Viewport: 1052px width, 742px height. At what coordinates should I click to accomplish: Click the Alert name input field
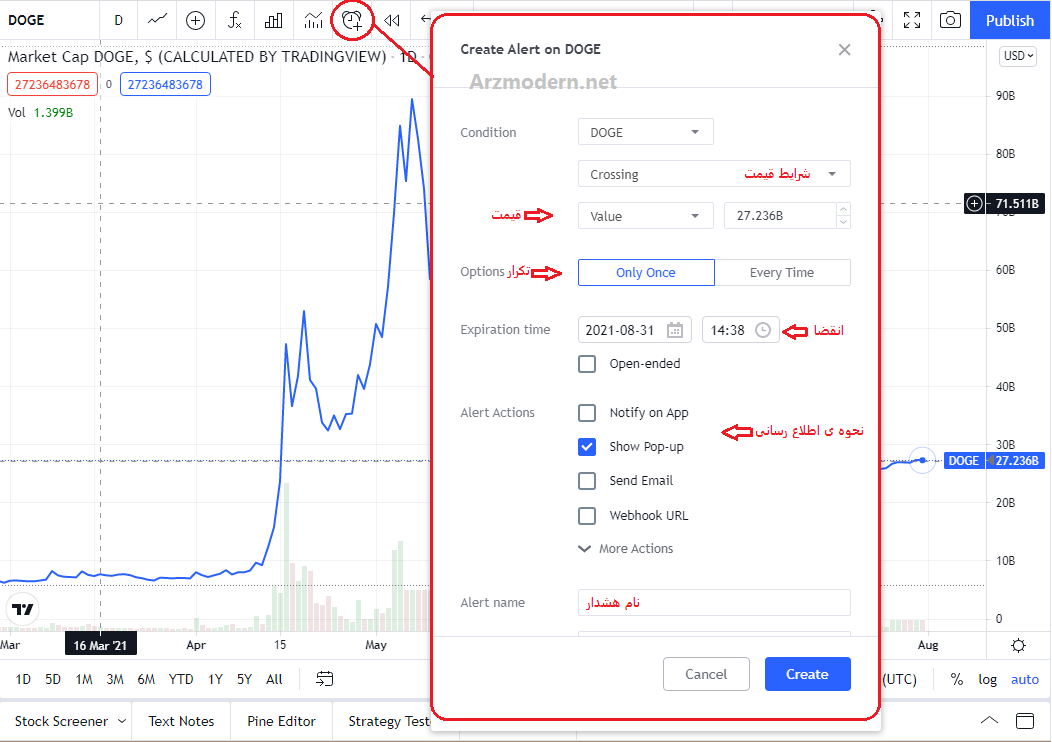pyautogui.click(x=714, y=602)
